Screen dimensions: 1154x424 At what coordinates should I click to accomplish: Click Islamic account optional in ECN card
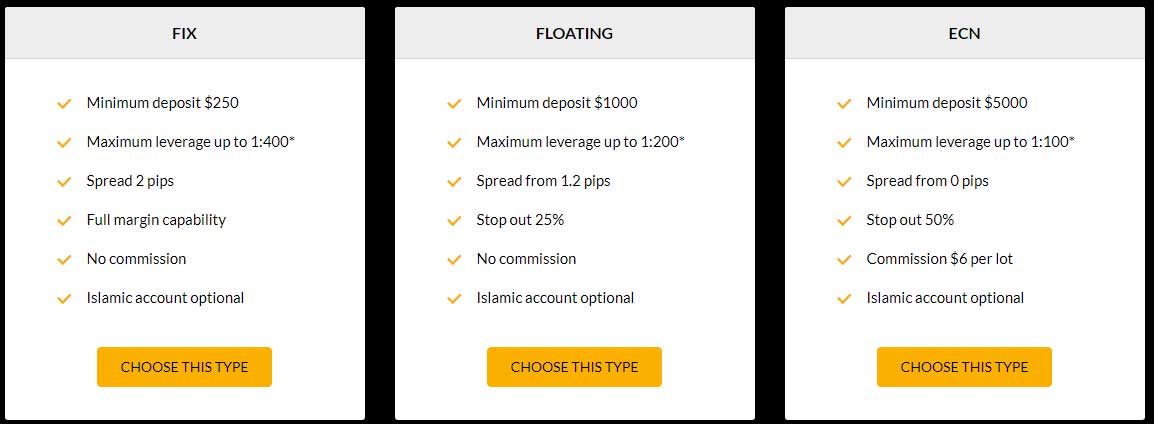coord(945,298)
